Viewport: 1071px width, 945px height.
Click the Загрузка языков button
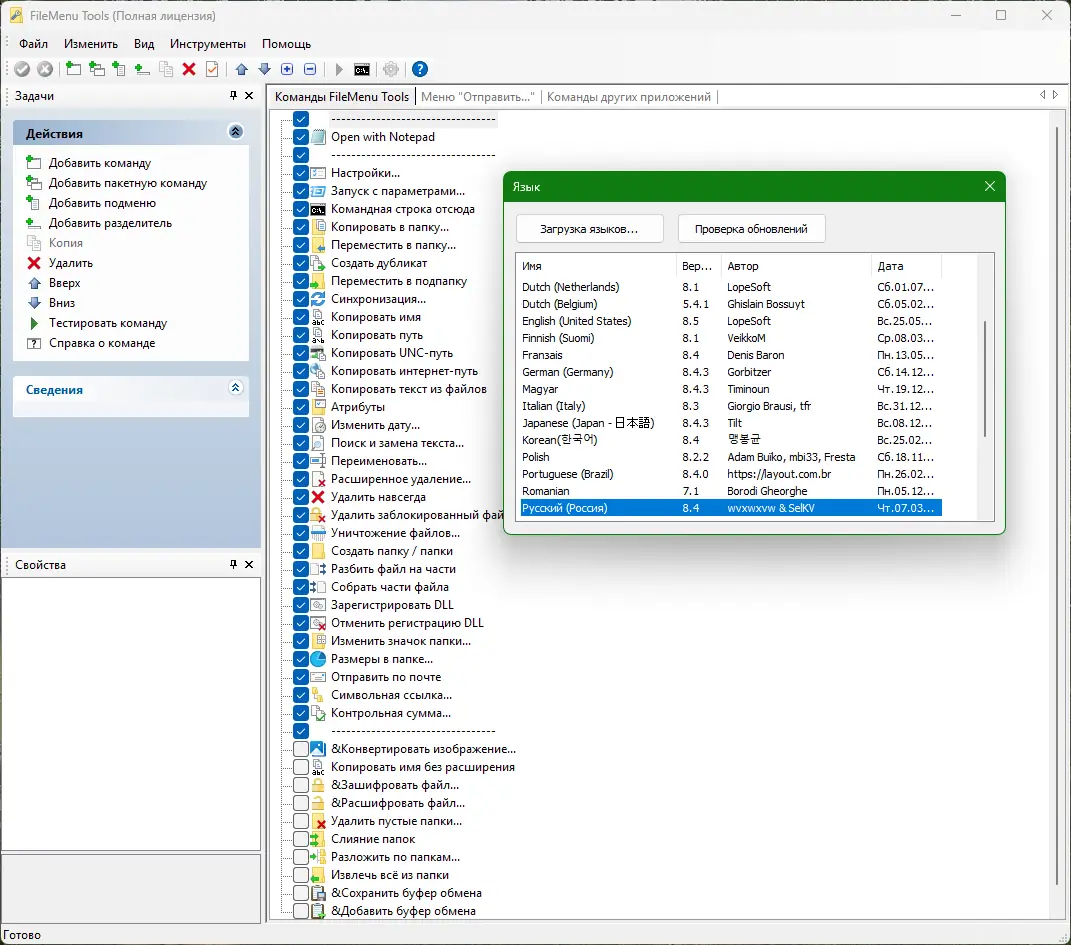click(x=588, y=229)
